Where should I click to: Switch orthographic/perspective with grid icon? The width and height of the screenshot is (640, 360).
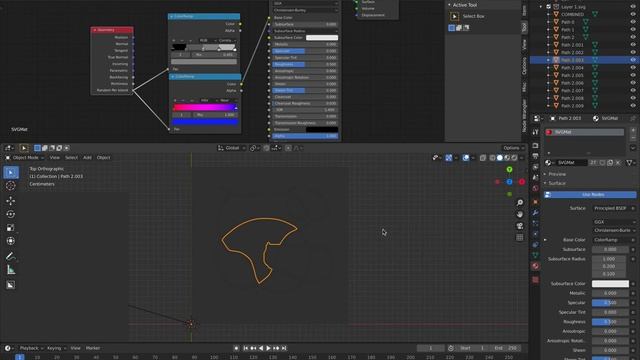click(x=520, y=237)
